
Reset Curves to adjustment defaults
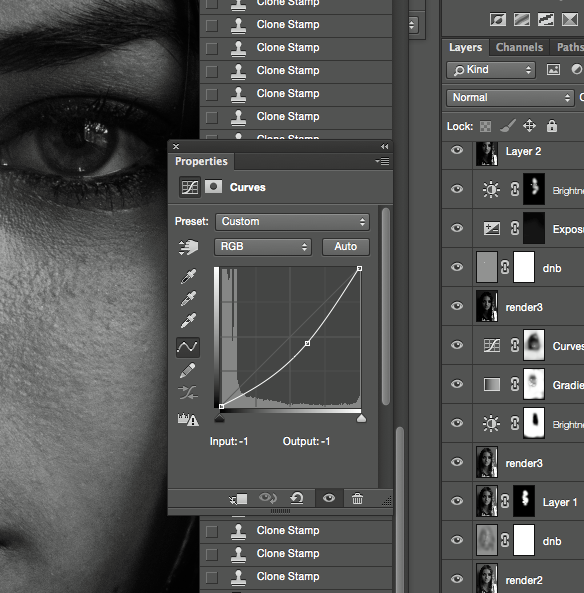[297, 498]
